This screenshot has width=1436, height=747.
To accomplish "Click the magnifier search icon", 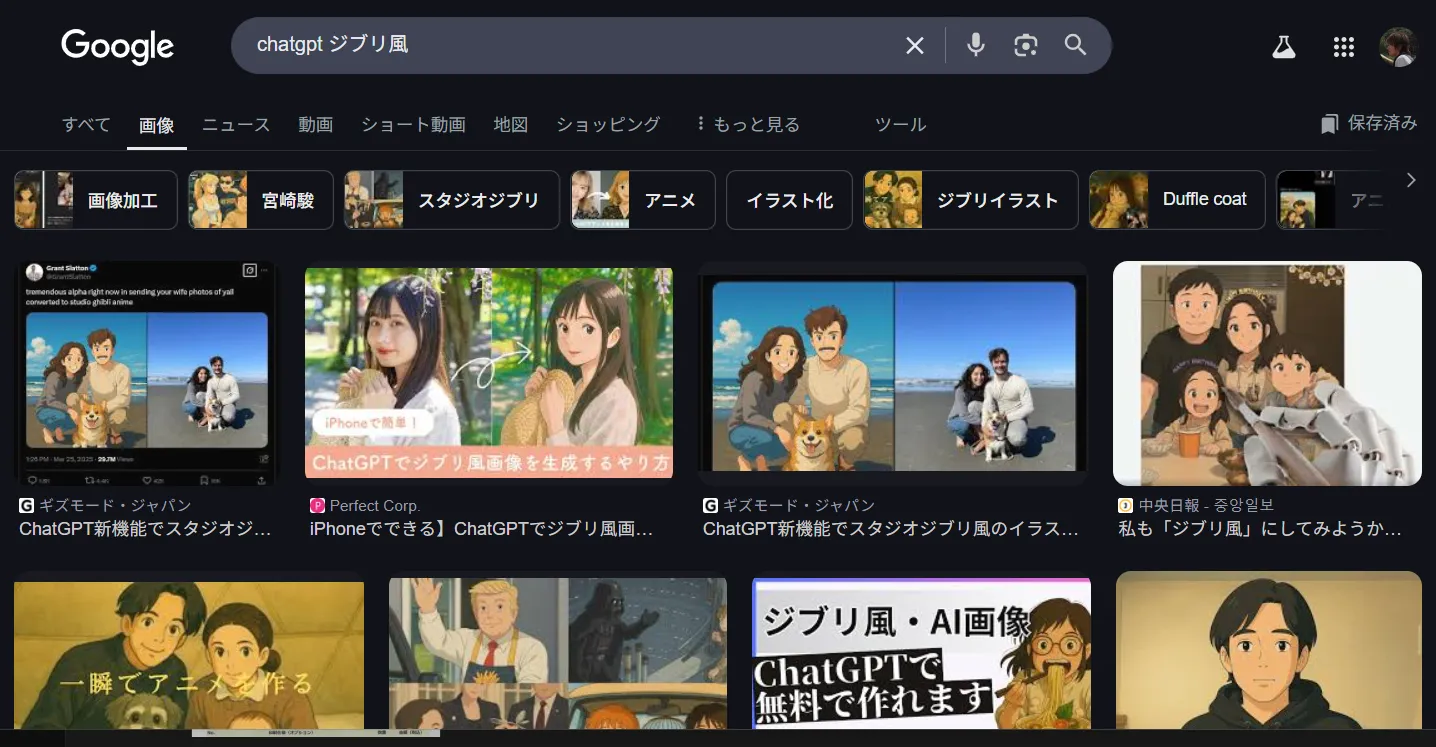I will [x=1075, y=45].
